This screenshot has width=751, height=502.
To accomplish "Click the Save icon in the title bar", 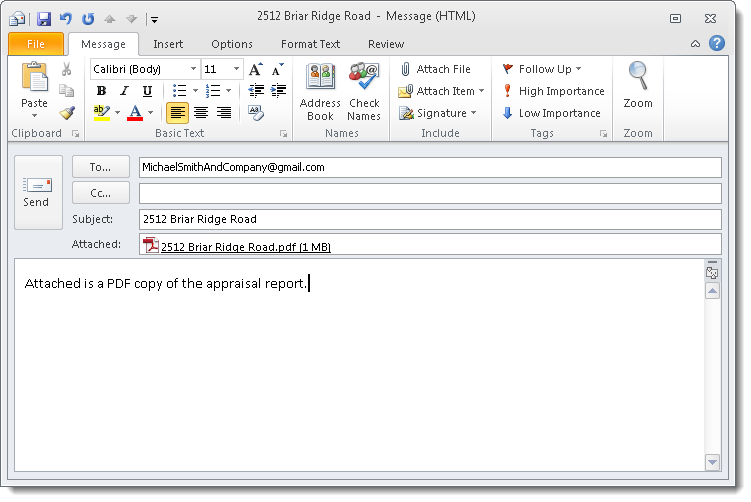I will [x=43, y=18].
